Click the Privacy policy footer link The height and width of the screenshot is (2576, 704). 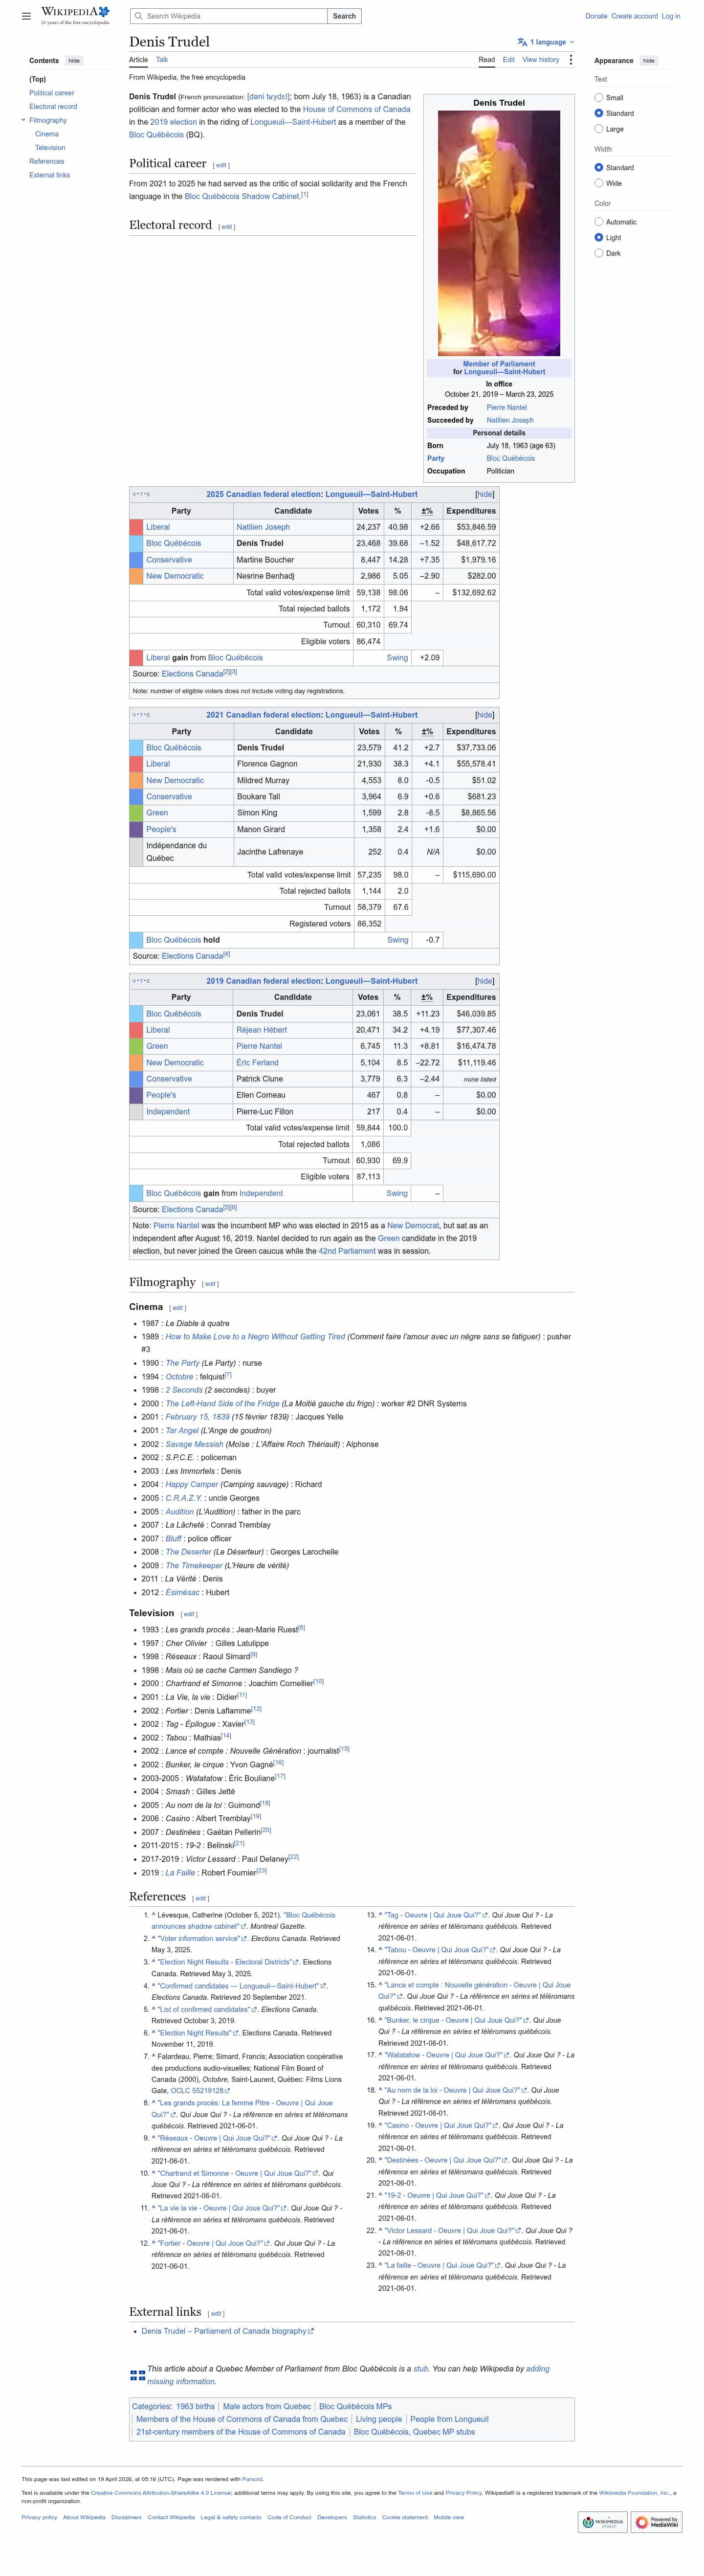point(39,2517)
